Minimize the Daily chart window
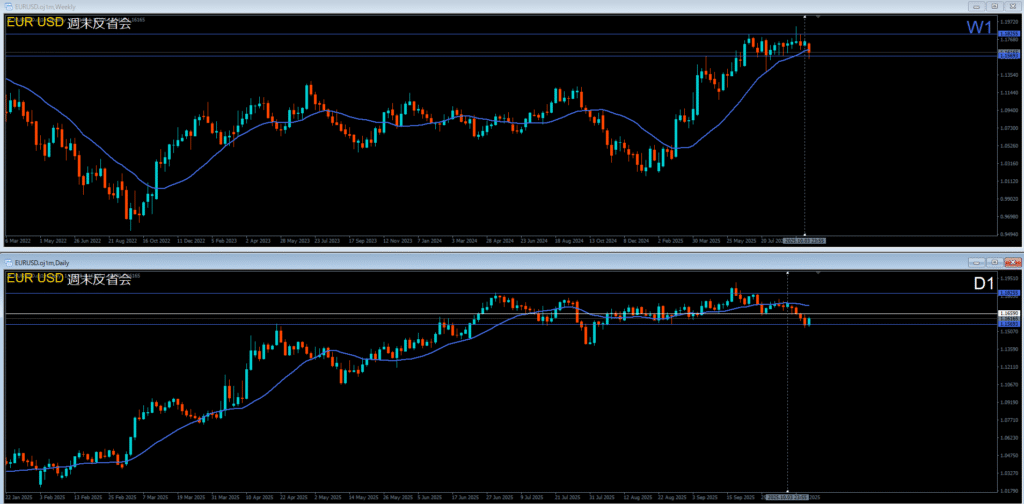The image size is (1024, 504). pyautogui.click(x=975, y=261)
